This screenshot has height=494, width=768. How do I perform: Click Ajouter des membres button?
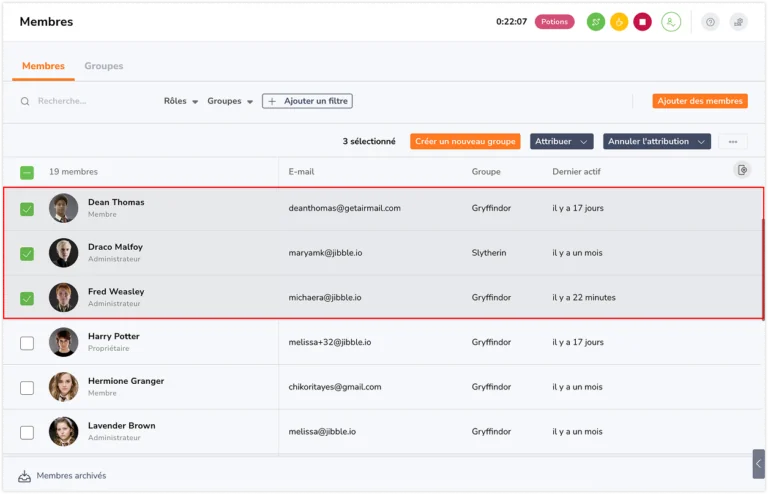click(699, 101)
